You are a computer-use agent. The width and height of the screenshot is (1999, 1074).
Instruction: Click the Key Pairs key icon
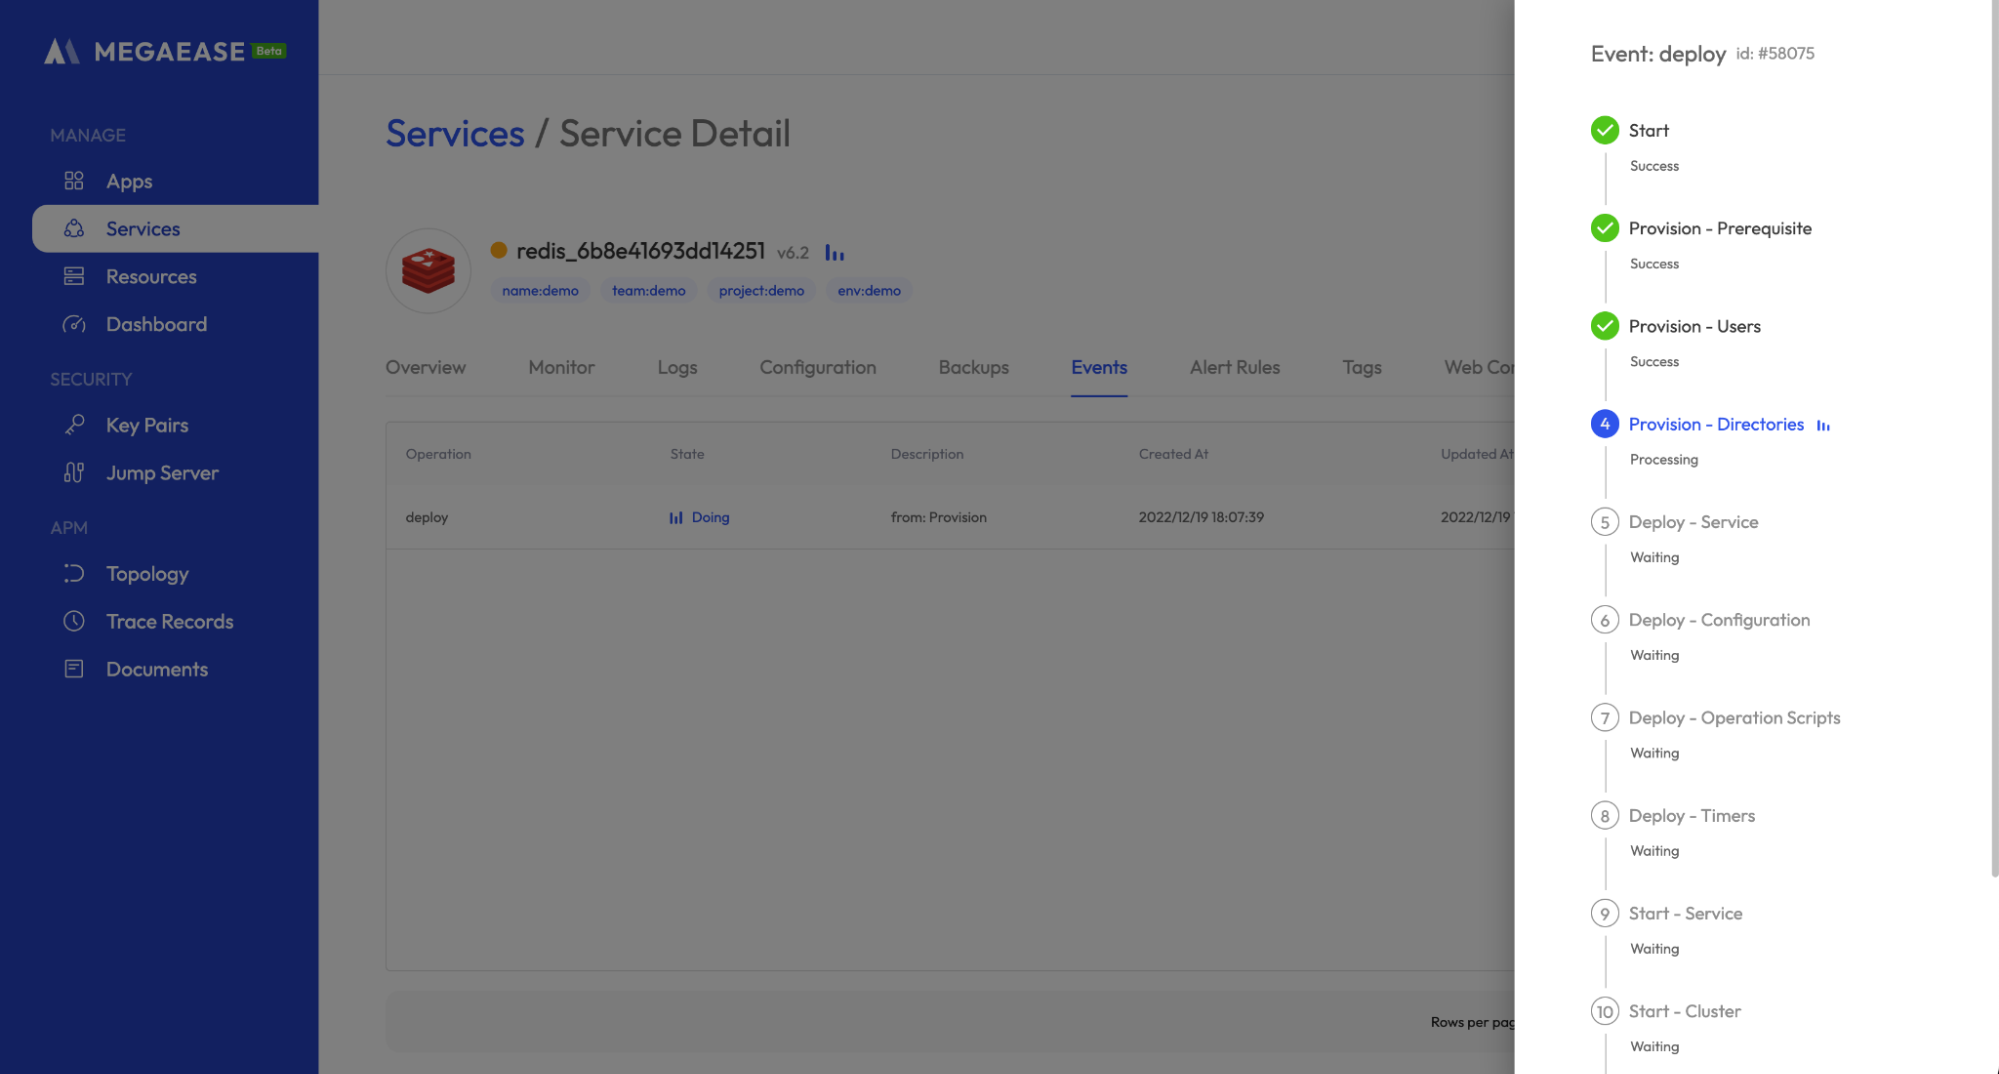(x=74, y=425)
